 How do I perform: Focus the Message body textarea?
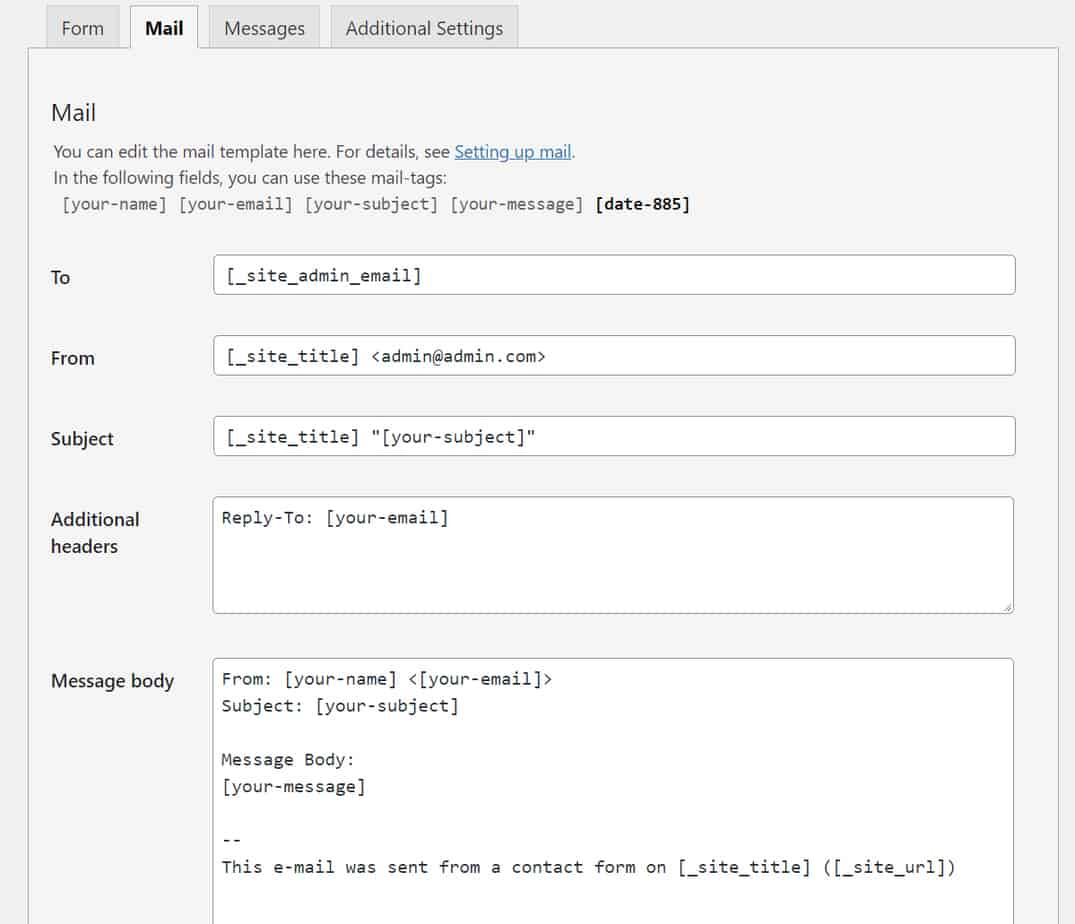(x=612, y=790)
